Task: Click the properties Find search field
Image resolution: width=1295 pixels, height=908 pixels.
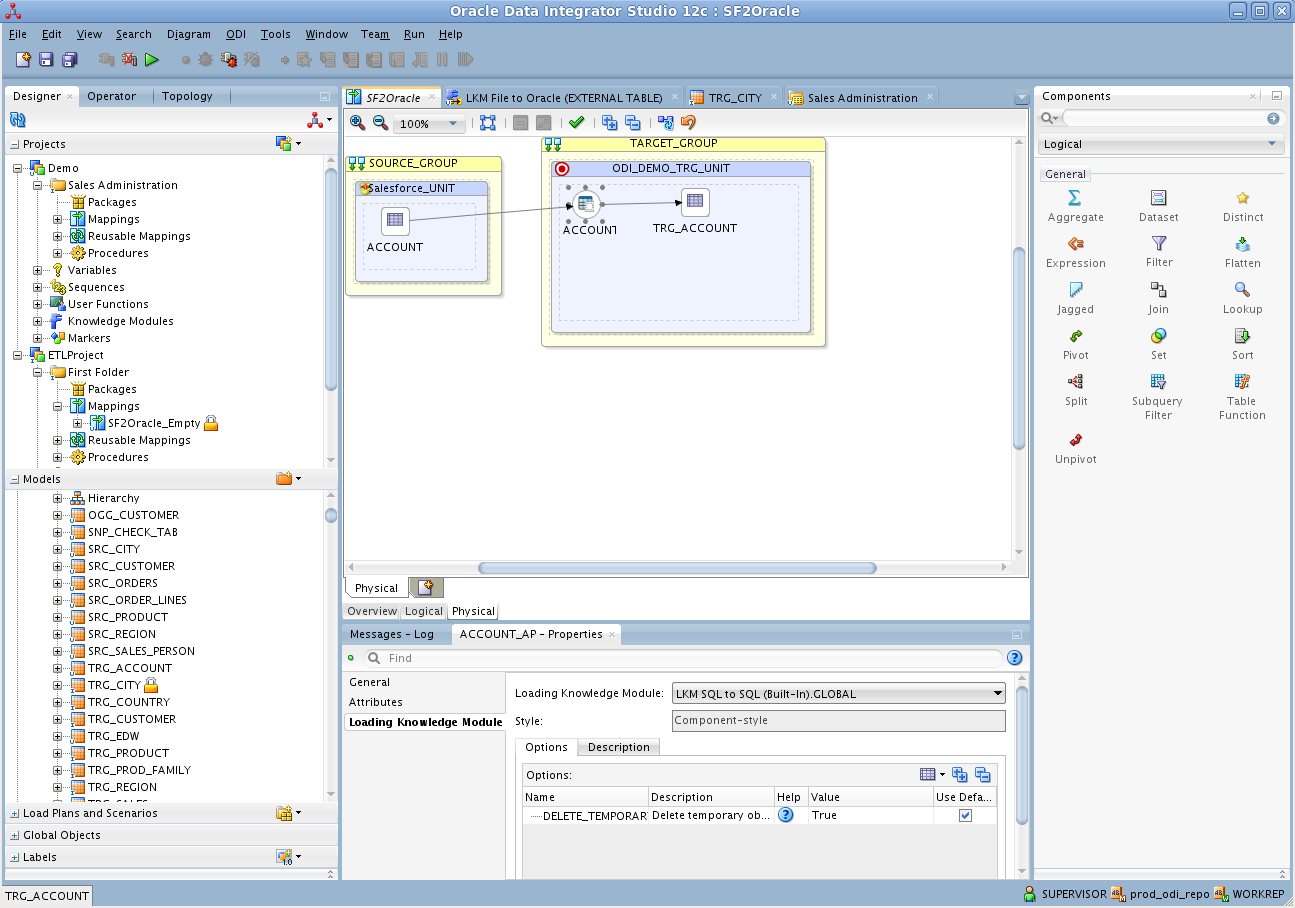Action: pyautogui.click(x=690, y=658)
